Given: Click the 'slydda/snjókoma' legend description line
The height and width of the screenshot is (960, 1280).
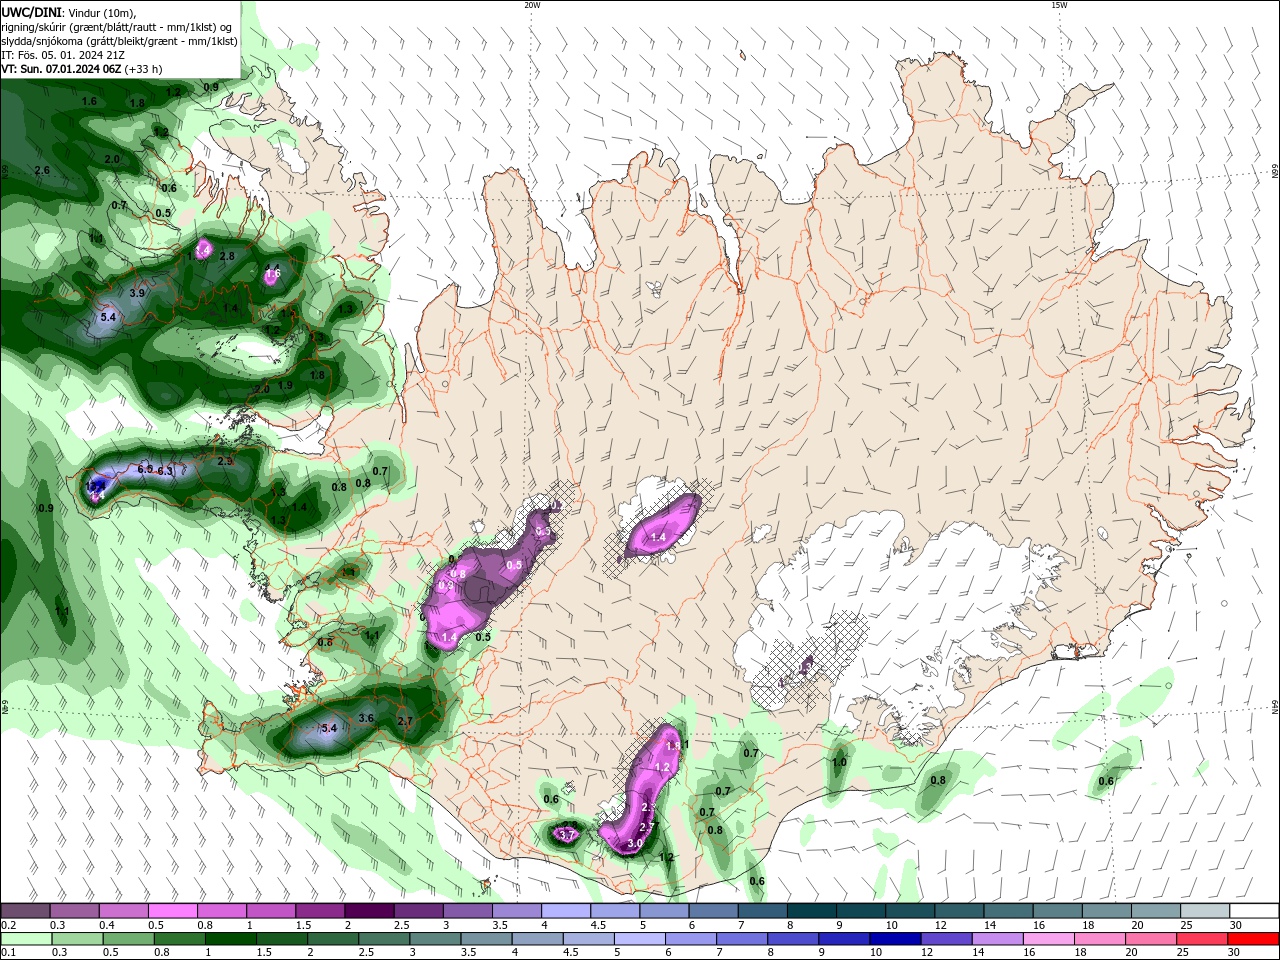Looking at the screenshot, I should [119, 41].
